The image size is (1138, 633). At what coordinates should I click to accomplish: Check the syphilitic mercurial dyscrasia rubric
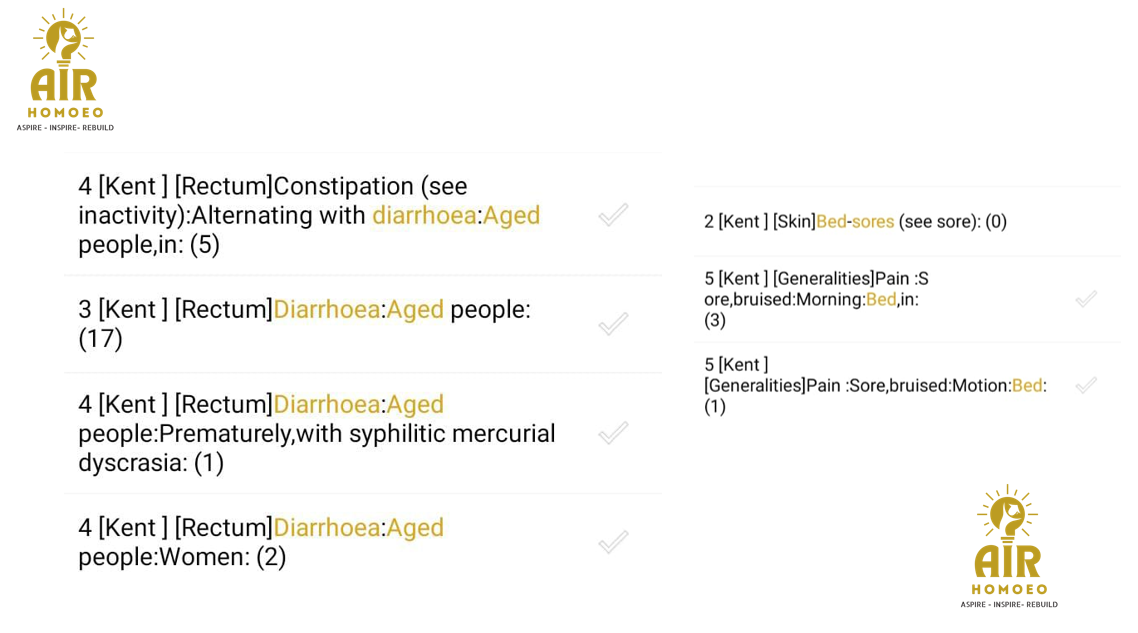click(613, 433)
